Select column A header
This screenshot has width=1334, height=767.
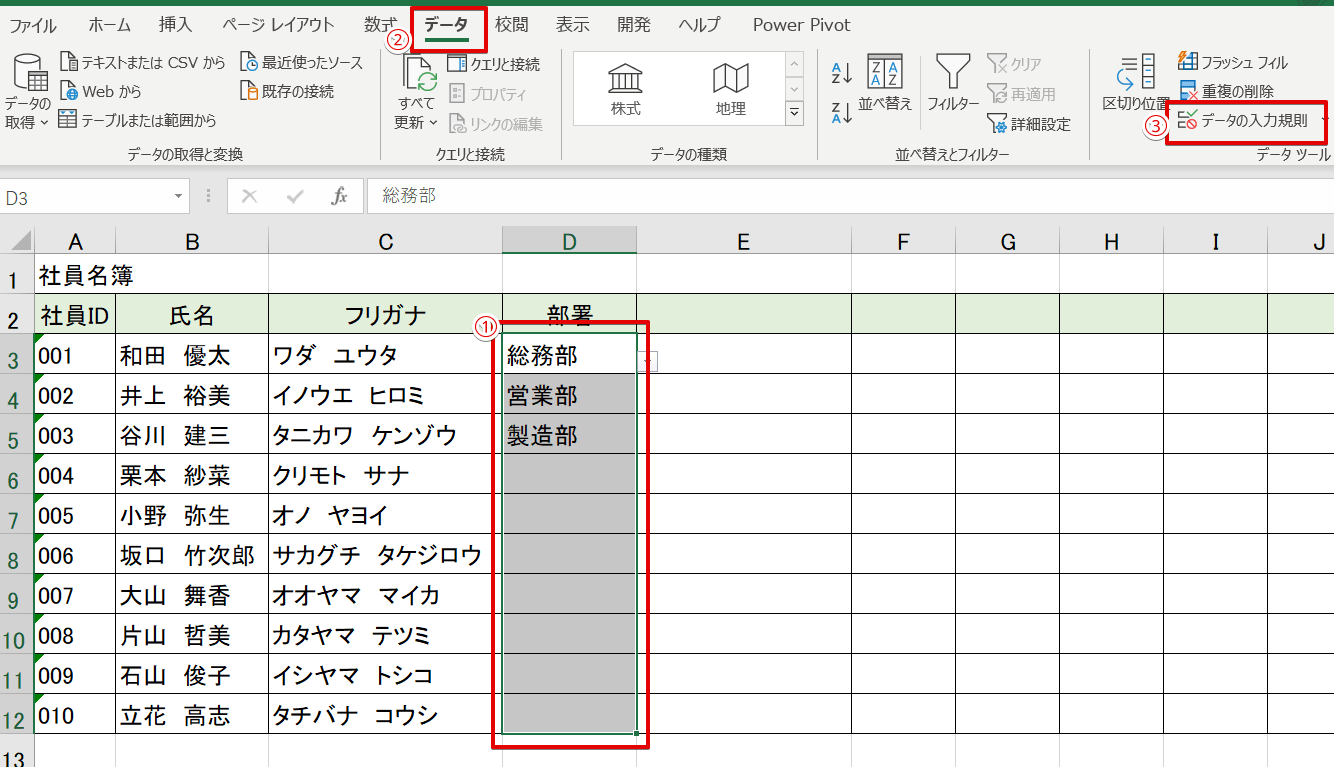[x=75, y=240]
